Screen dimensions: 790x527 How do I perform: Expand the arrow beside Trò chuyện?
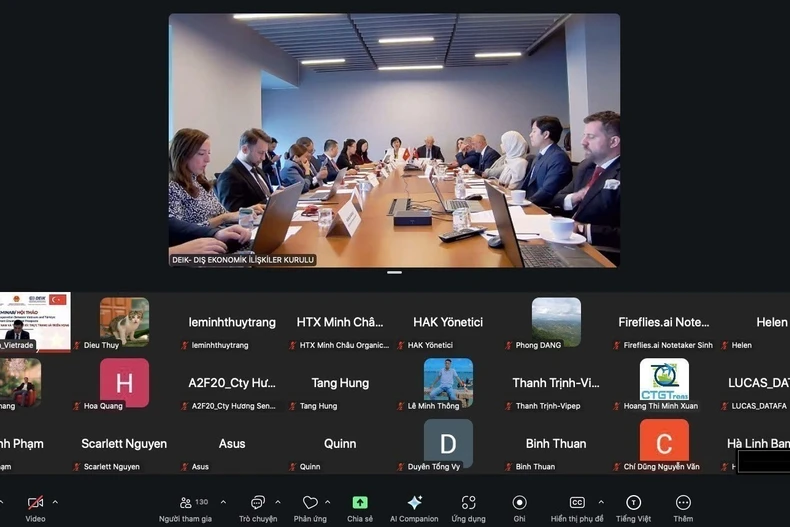click(278, 502)
